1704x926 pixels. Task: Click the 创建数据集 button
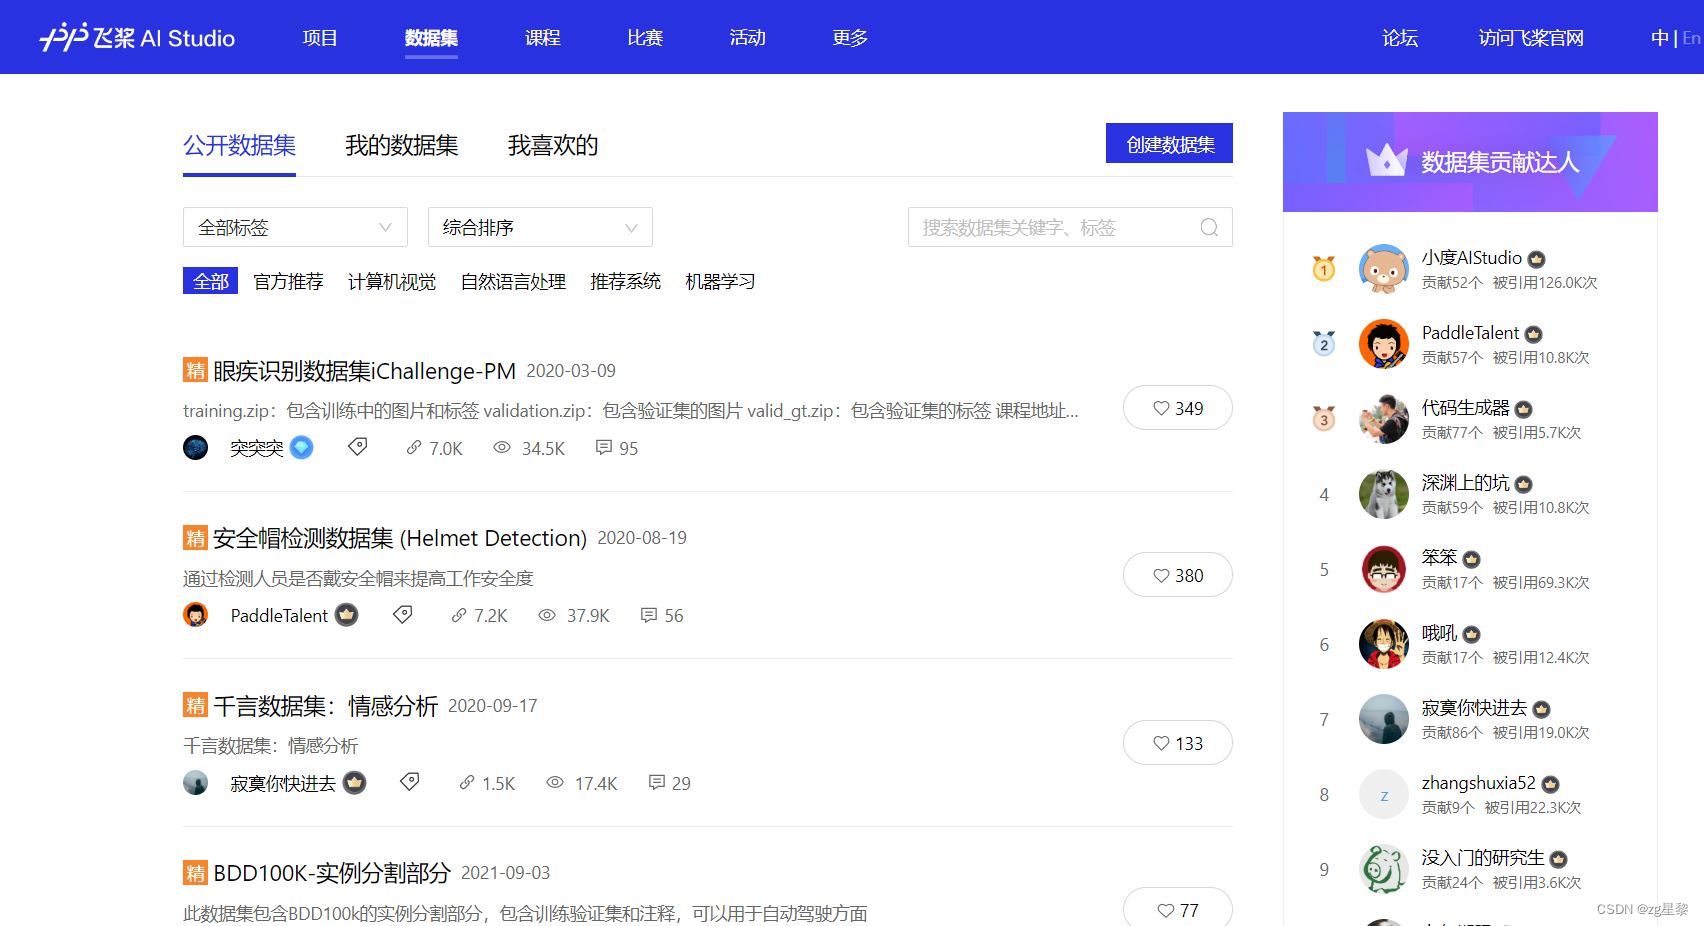pyautogui.click(x=1169, y=143)
